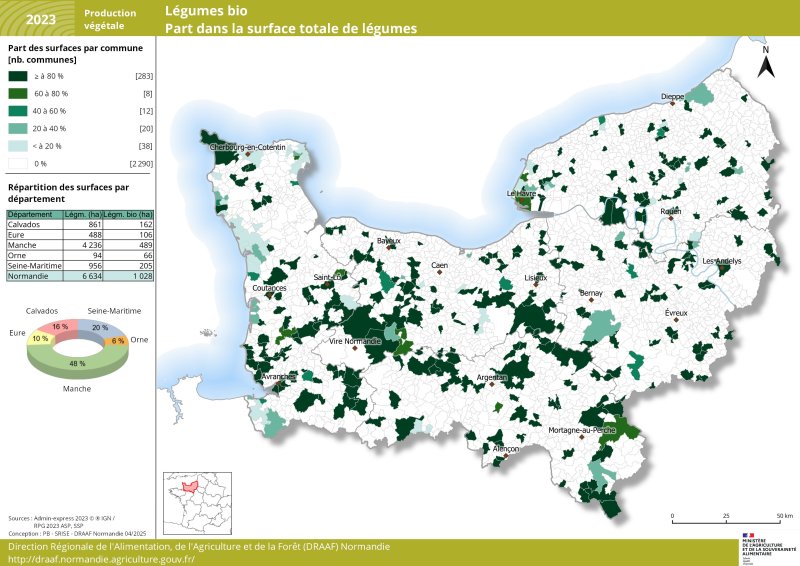This screenshot has height=566, width=800.
Task: Select the '≥ à 80 %' dark green swatch
Action: point(18,76)
